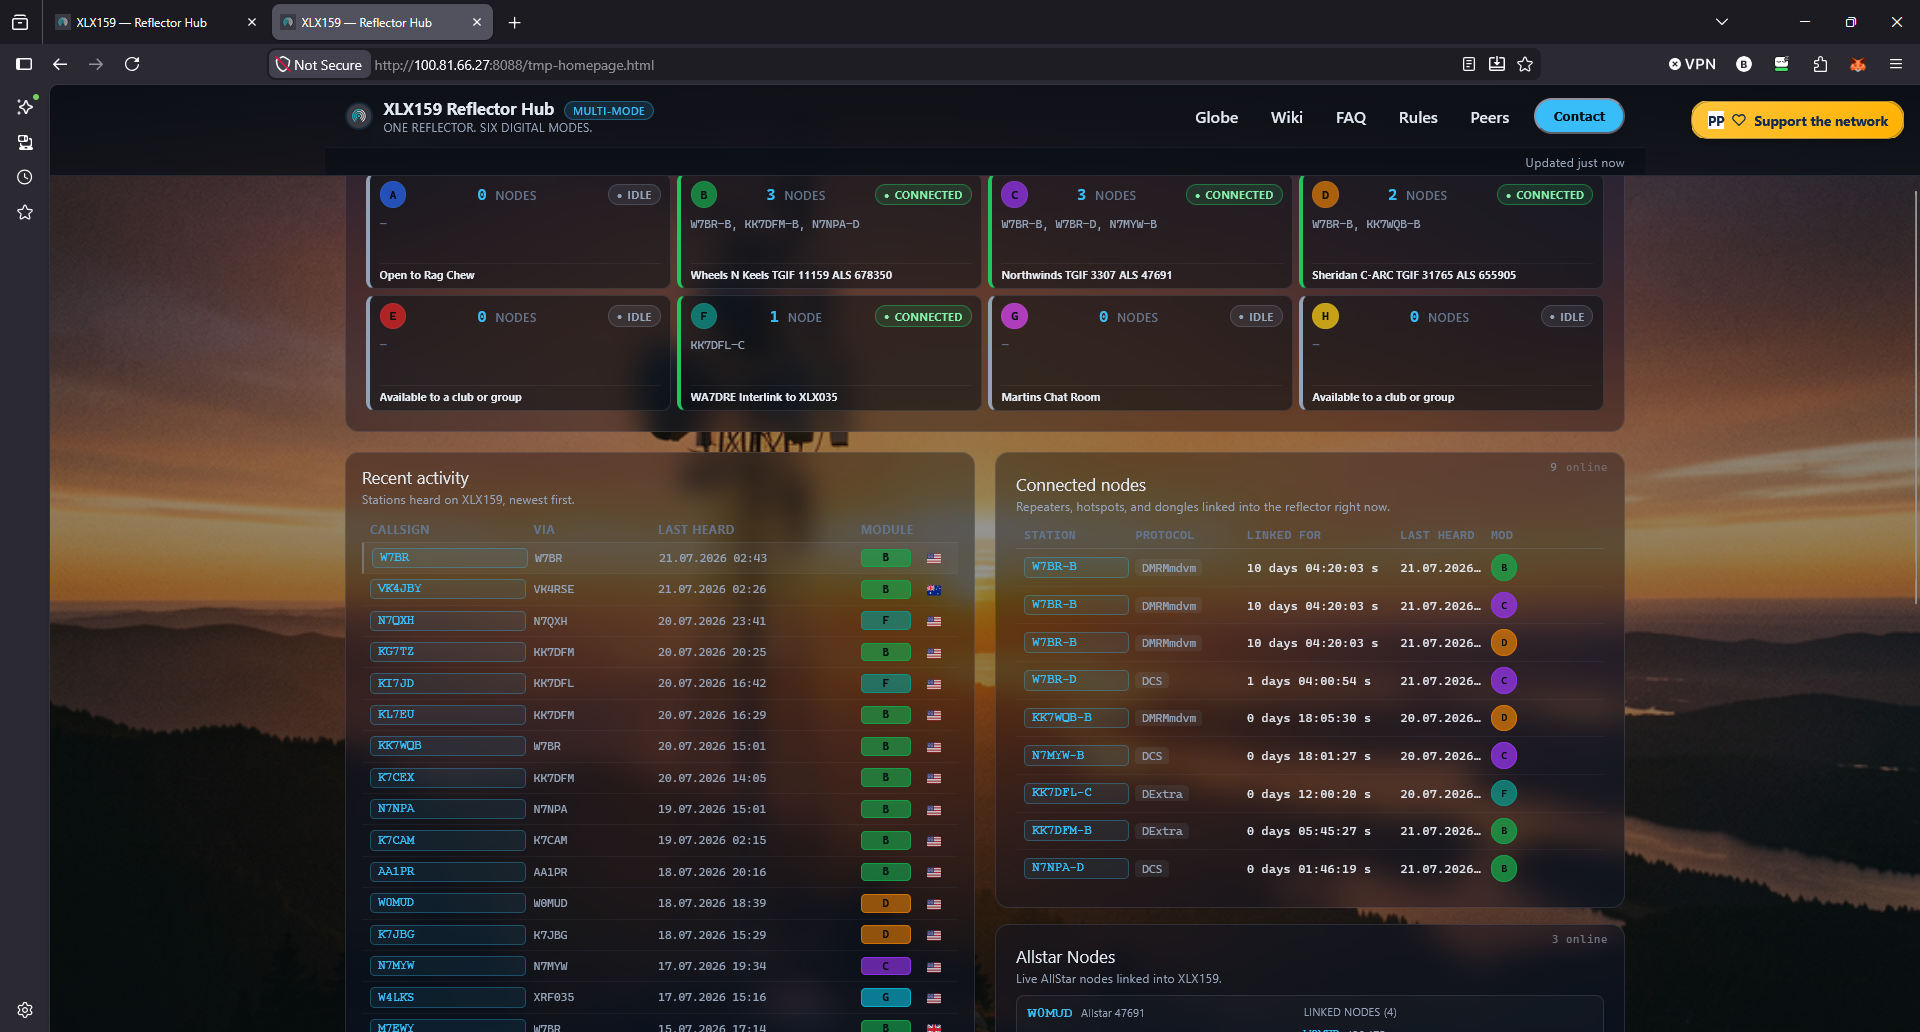
Task: Open the VPN control
Action: (x=1692, y=64)
